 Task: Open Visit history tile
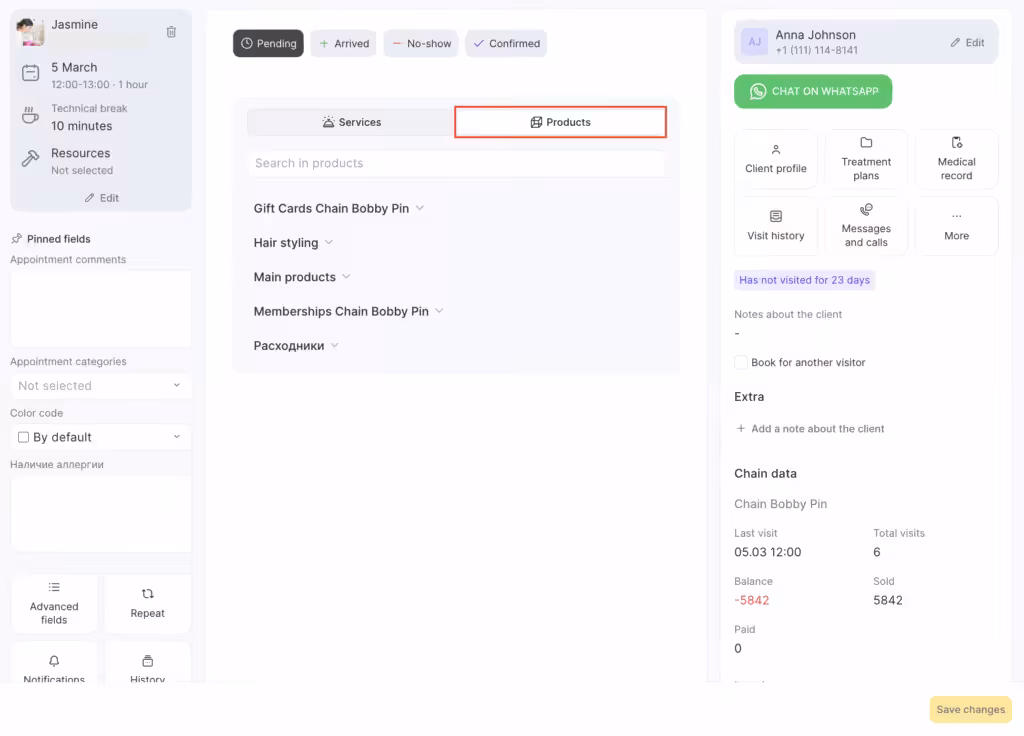point(776,226)
